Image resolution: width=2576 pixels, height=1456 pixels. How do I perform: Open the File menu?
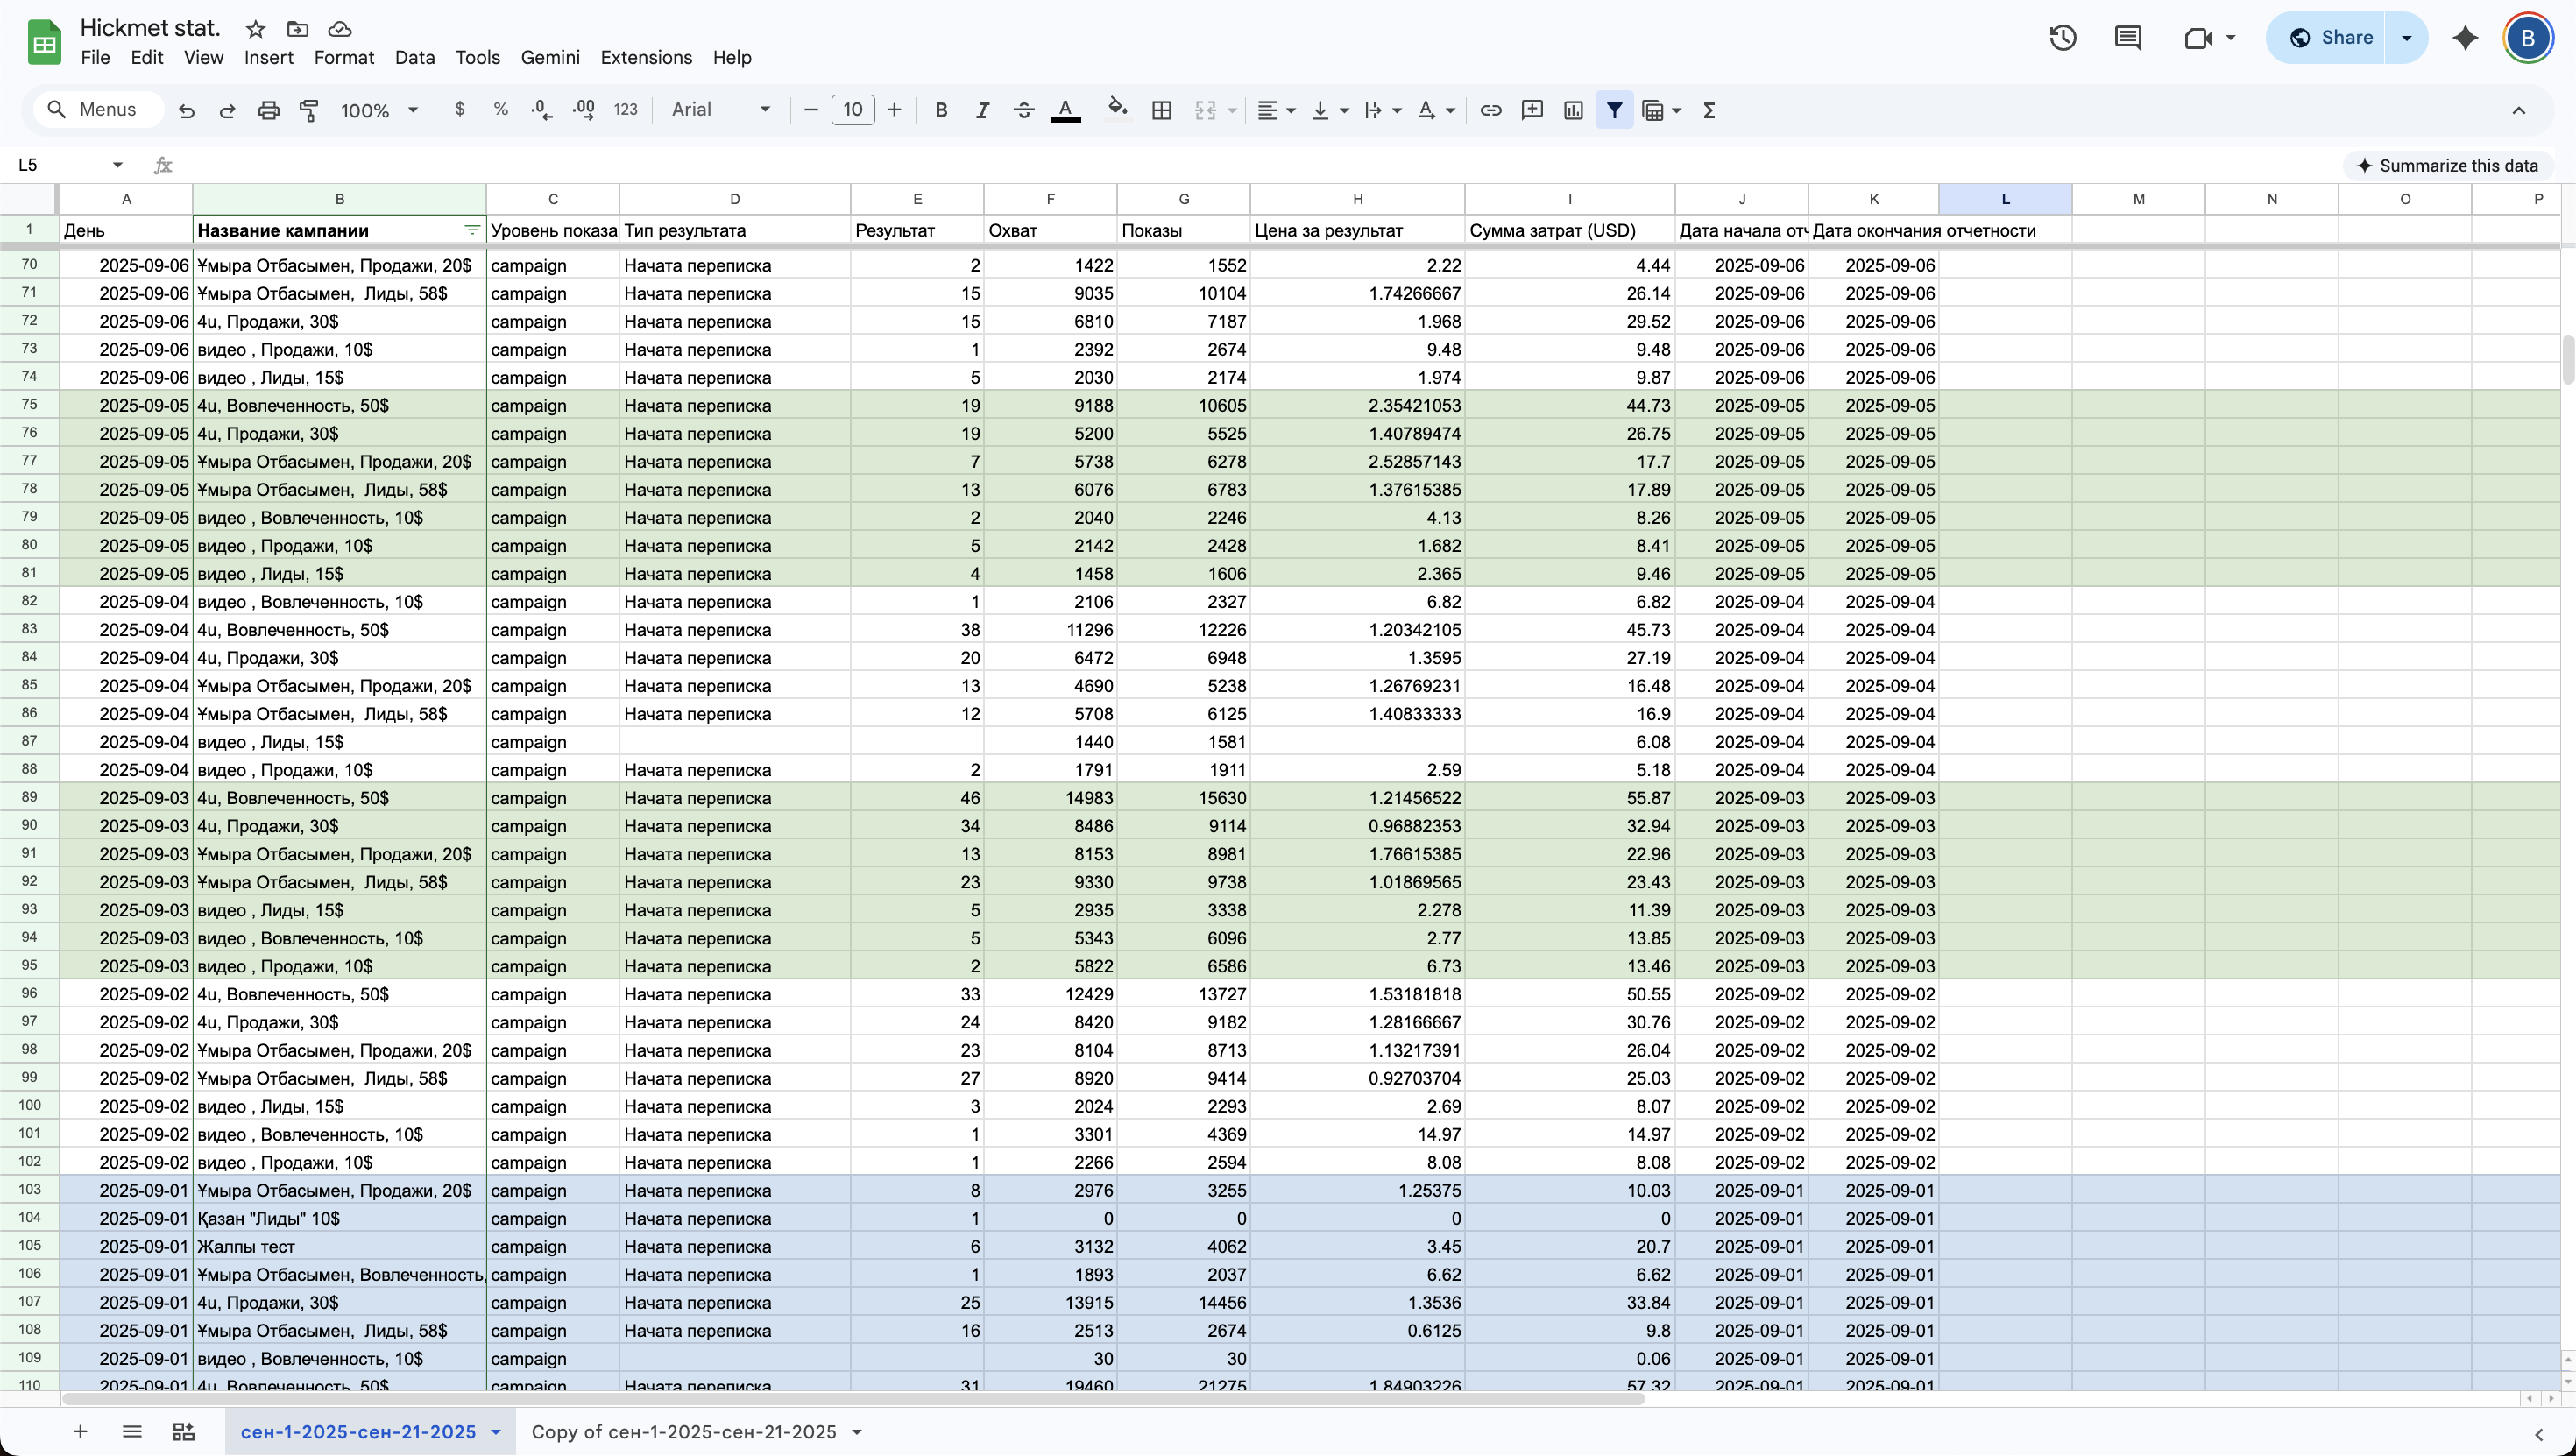(x=95, y=58)
